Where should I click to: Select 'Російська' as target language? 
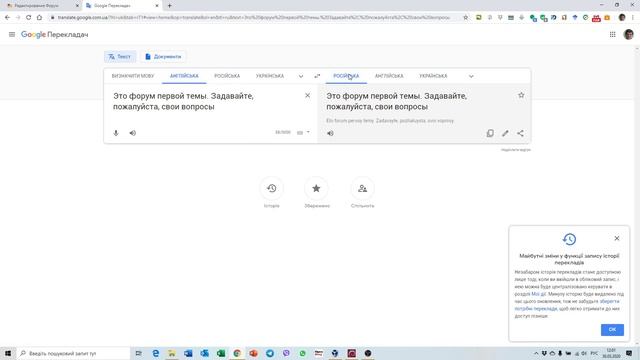pyautogui.click(x=346, y=76)
